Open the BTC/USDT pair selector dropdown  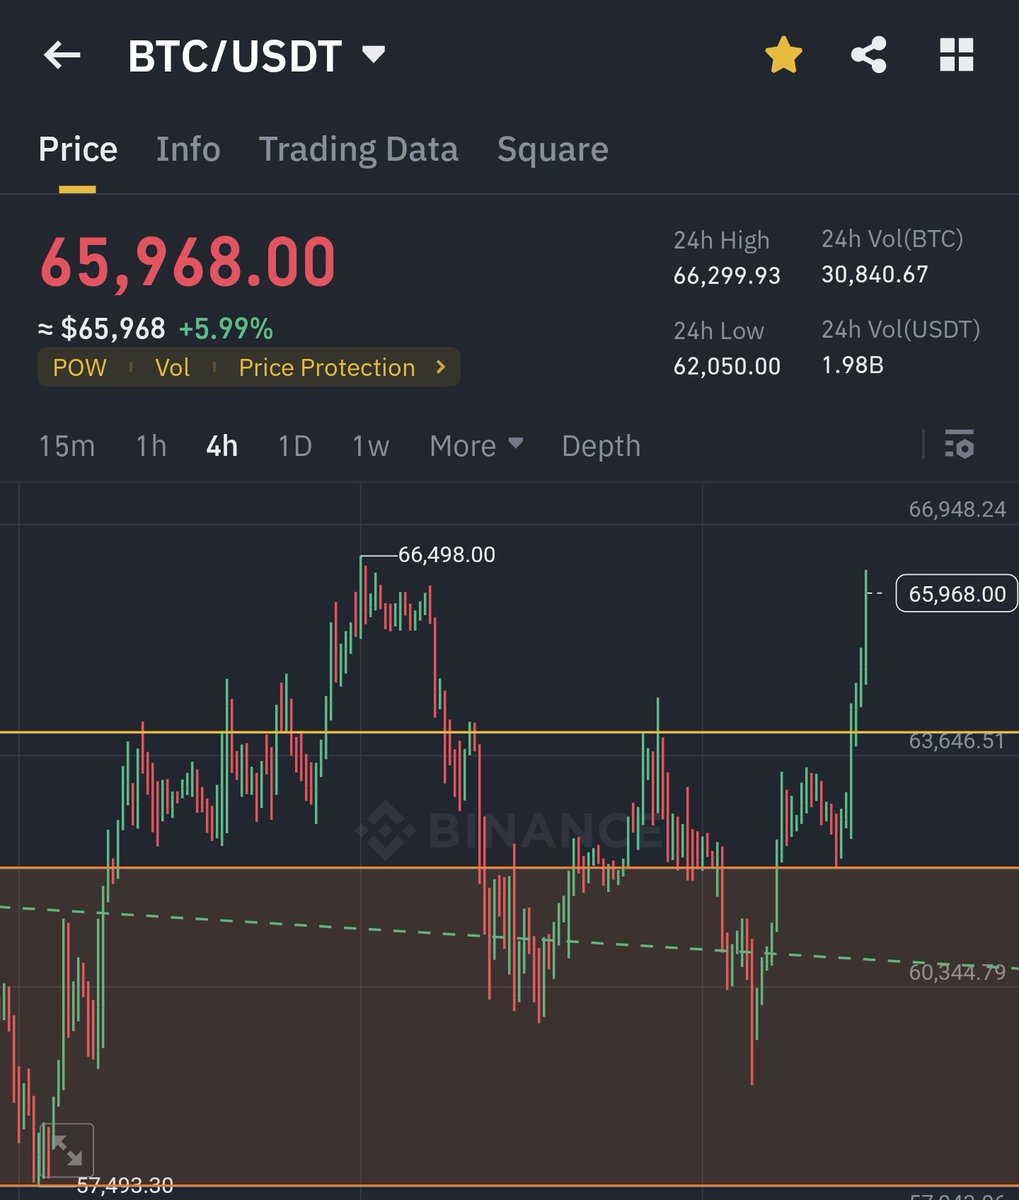click(256, 56)
